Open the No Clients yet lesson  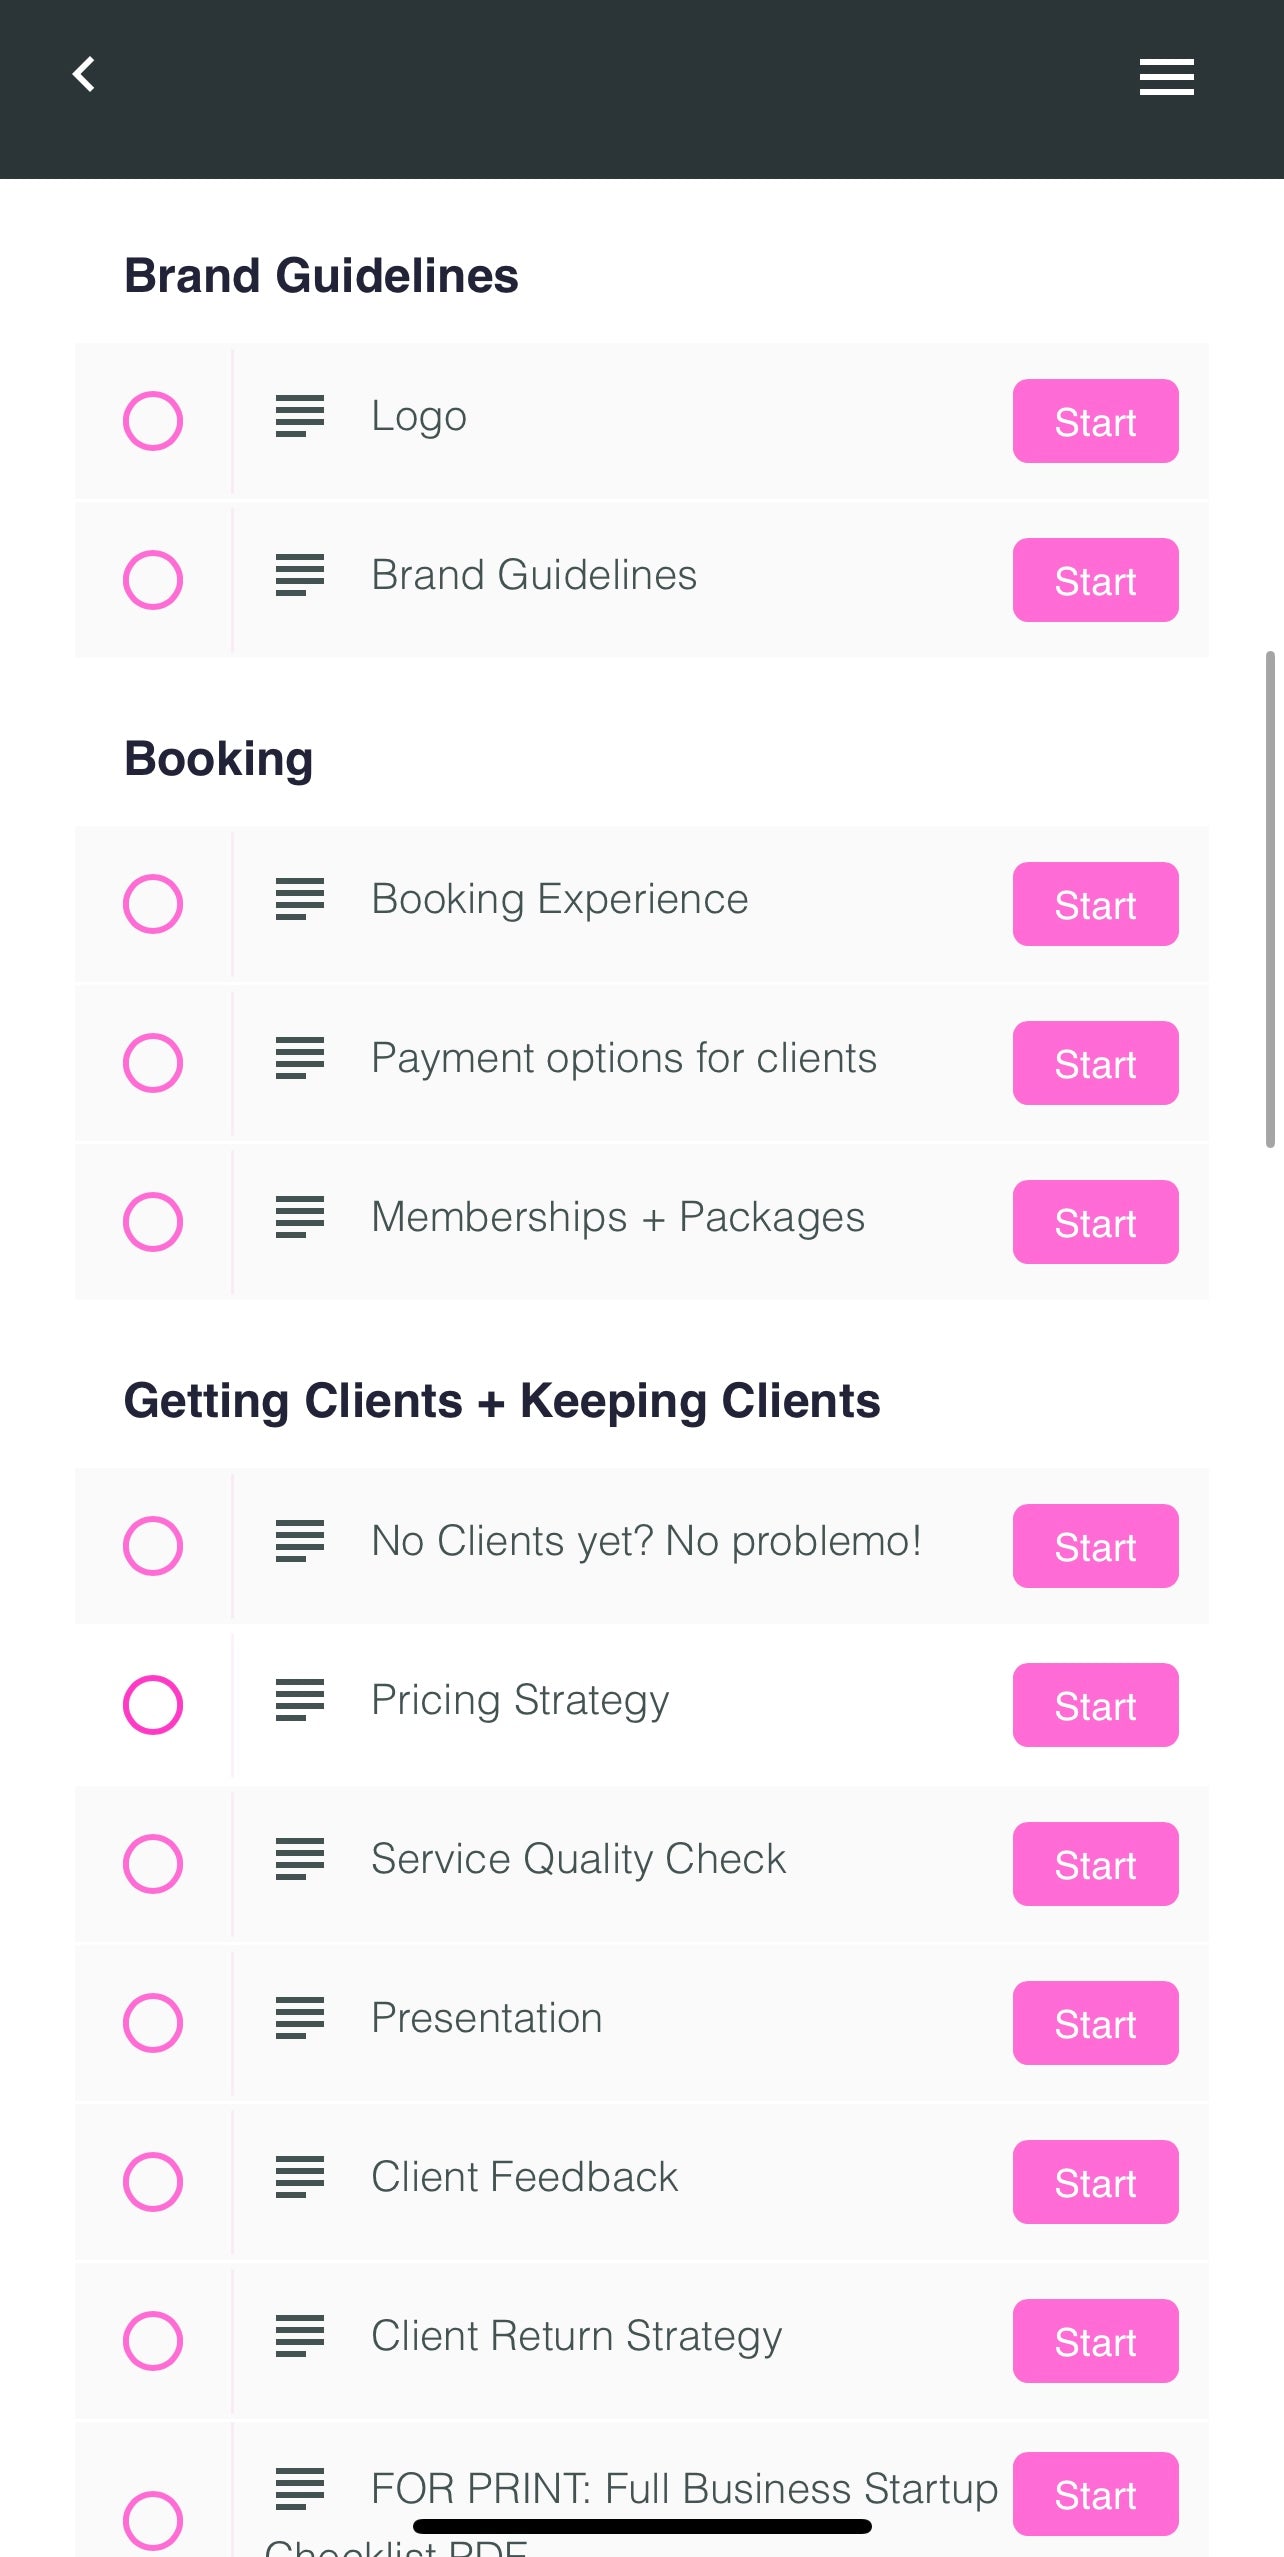click(645, 1541)
